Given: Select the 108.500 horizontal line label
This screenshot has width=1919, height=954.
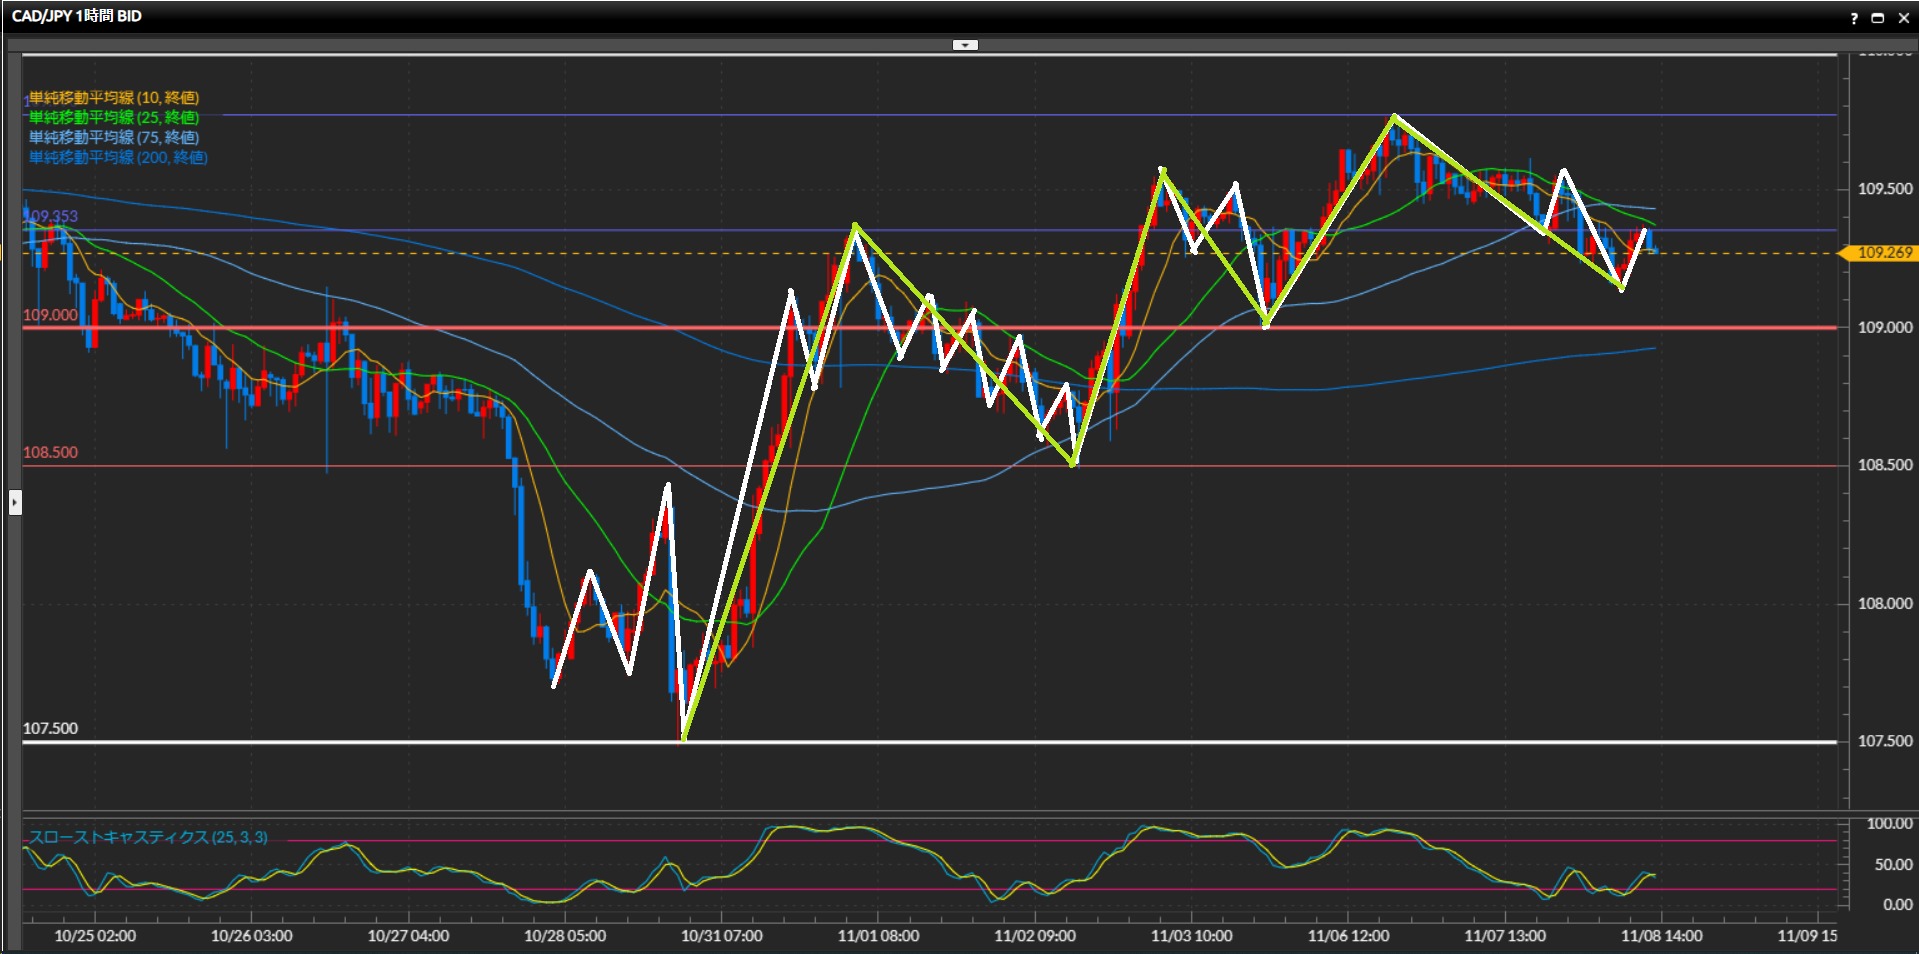Looking at the screenshot, I should [50, 452].
